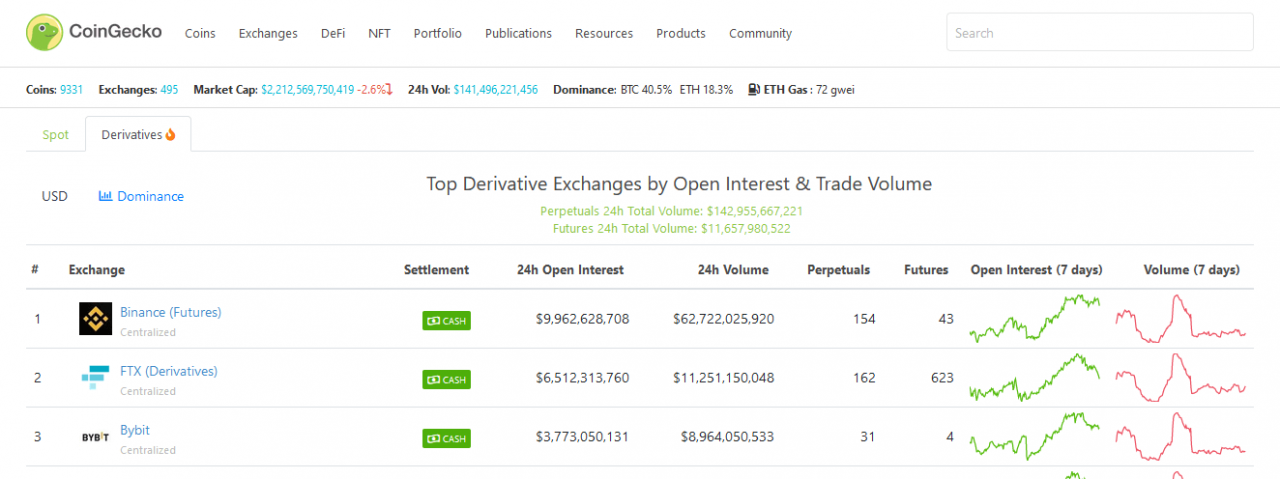Click the Exchanges count 495 link

point(169,90)
